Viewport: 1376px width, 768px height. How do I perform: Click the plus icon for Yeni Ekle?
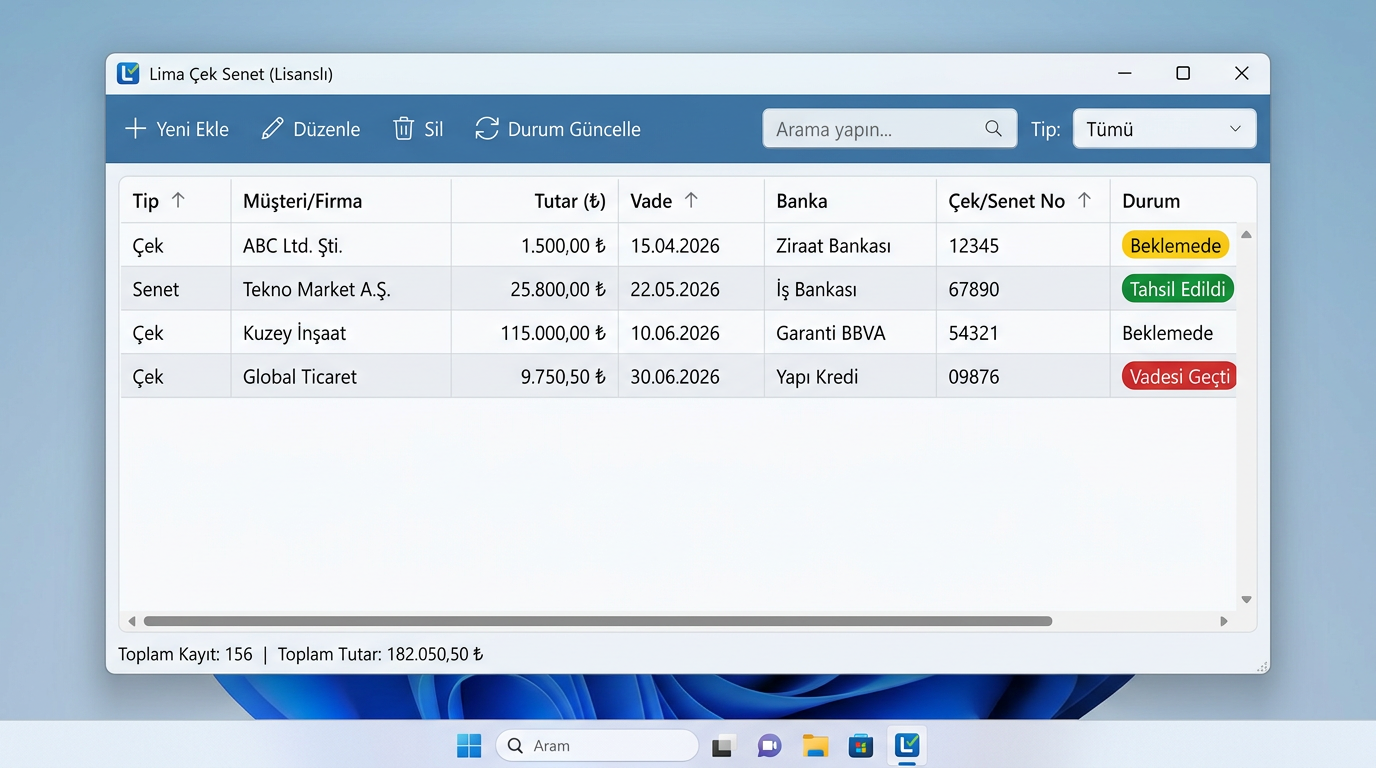tap(135, 129)
